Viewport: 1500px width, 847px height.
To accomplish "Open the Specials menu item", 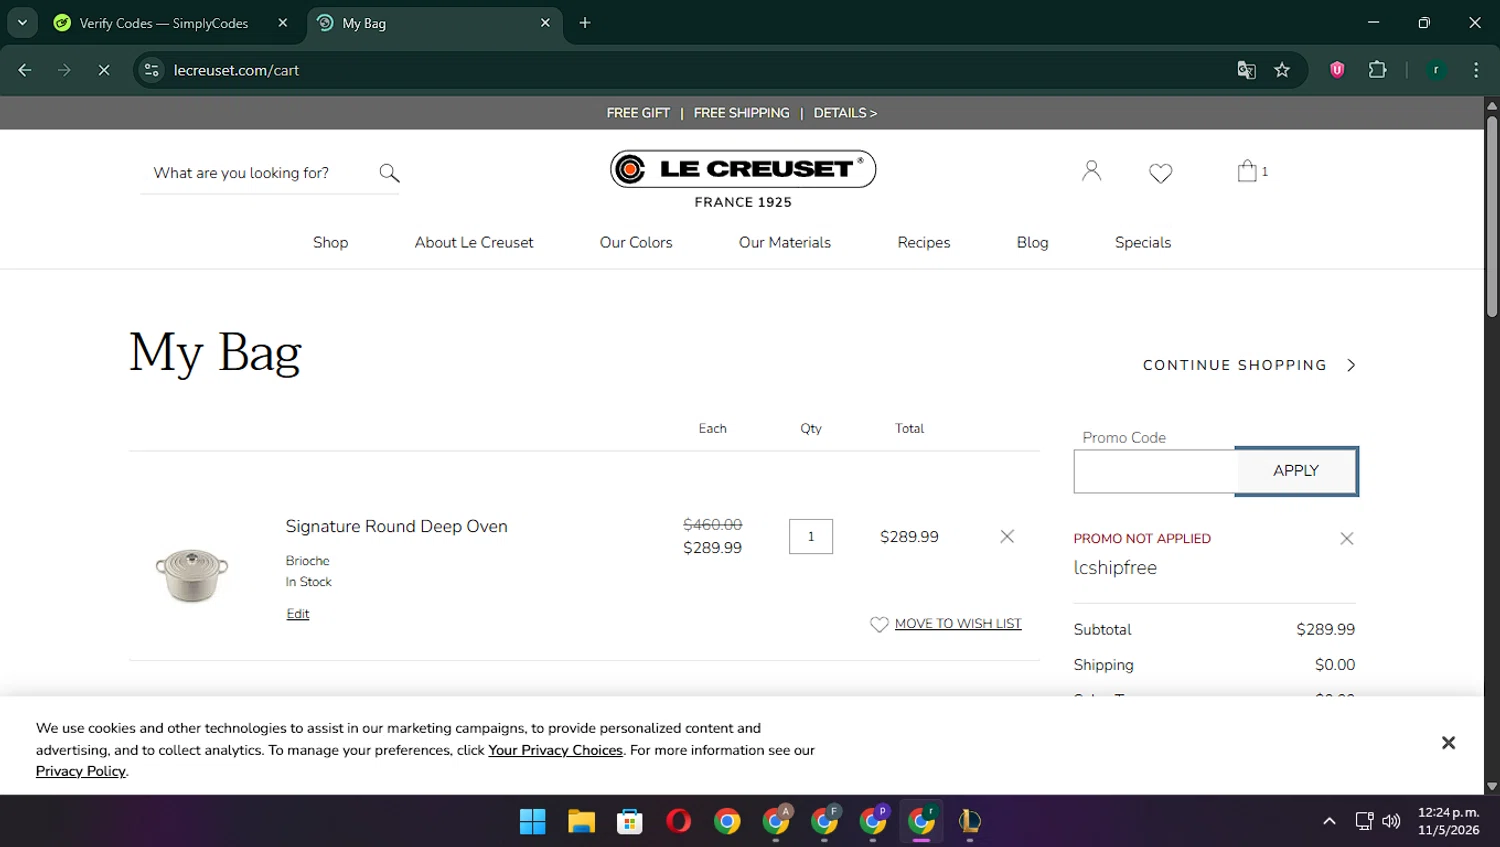I will (x=1143, y=242).
